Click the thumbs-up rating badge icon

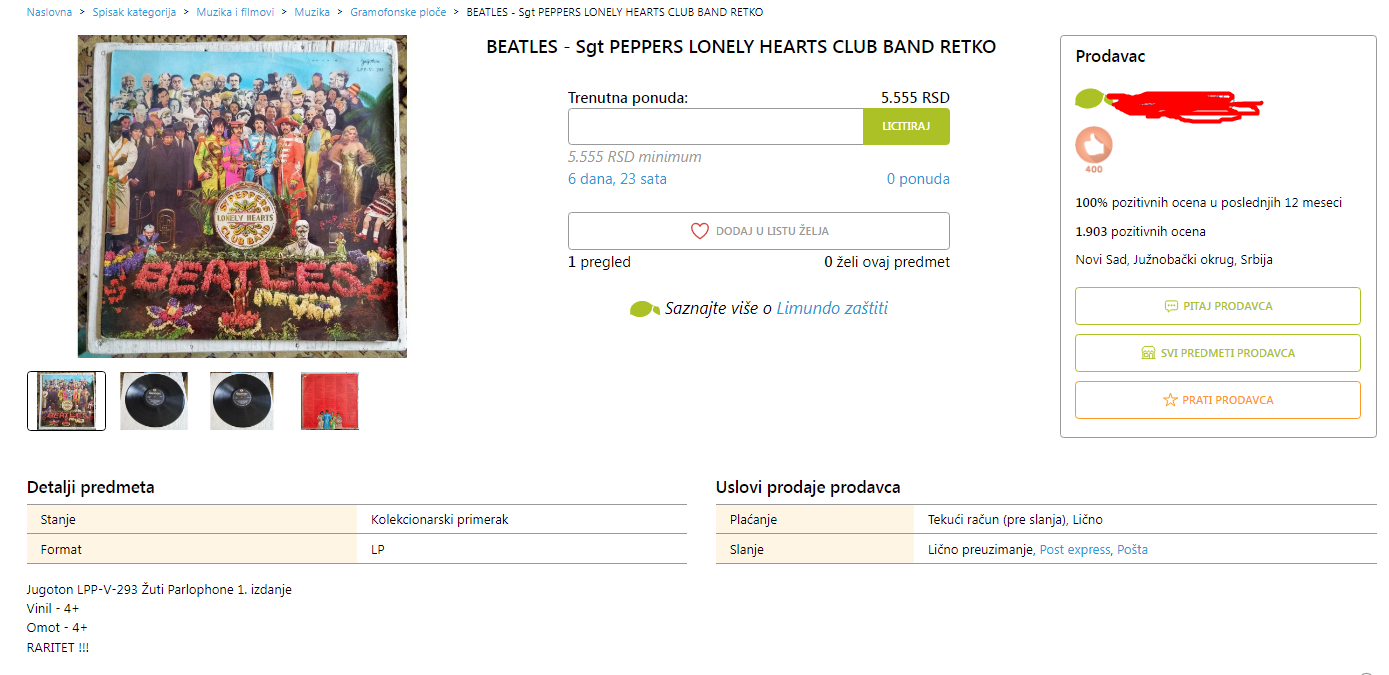click(1094, 146)
